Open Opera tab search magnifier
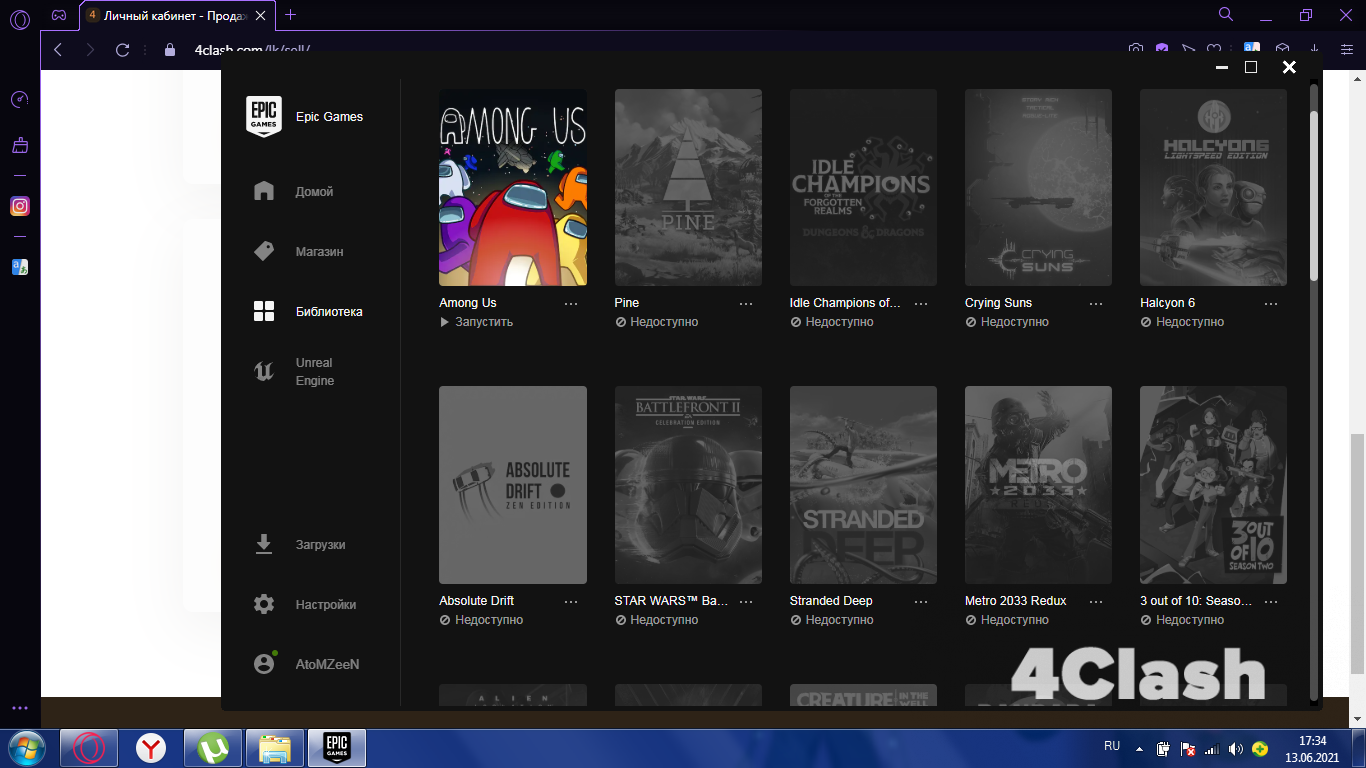This screenshot has width=1366, height=768. click(1226, 14)
